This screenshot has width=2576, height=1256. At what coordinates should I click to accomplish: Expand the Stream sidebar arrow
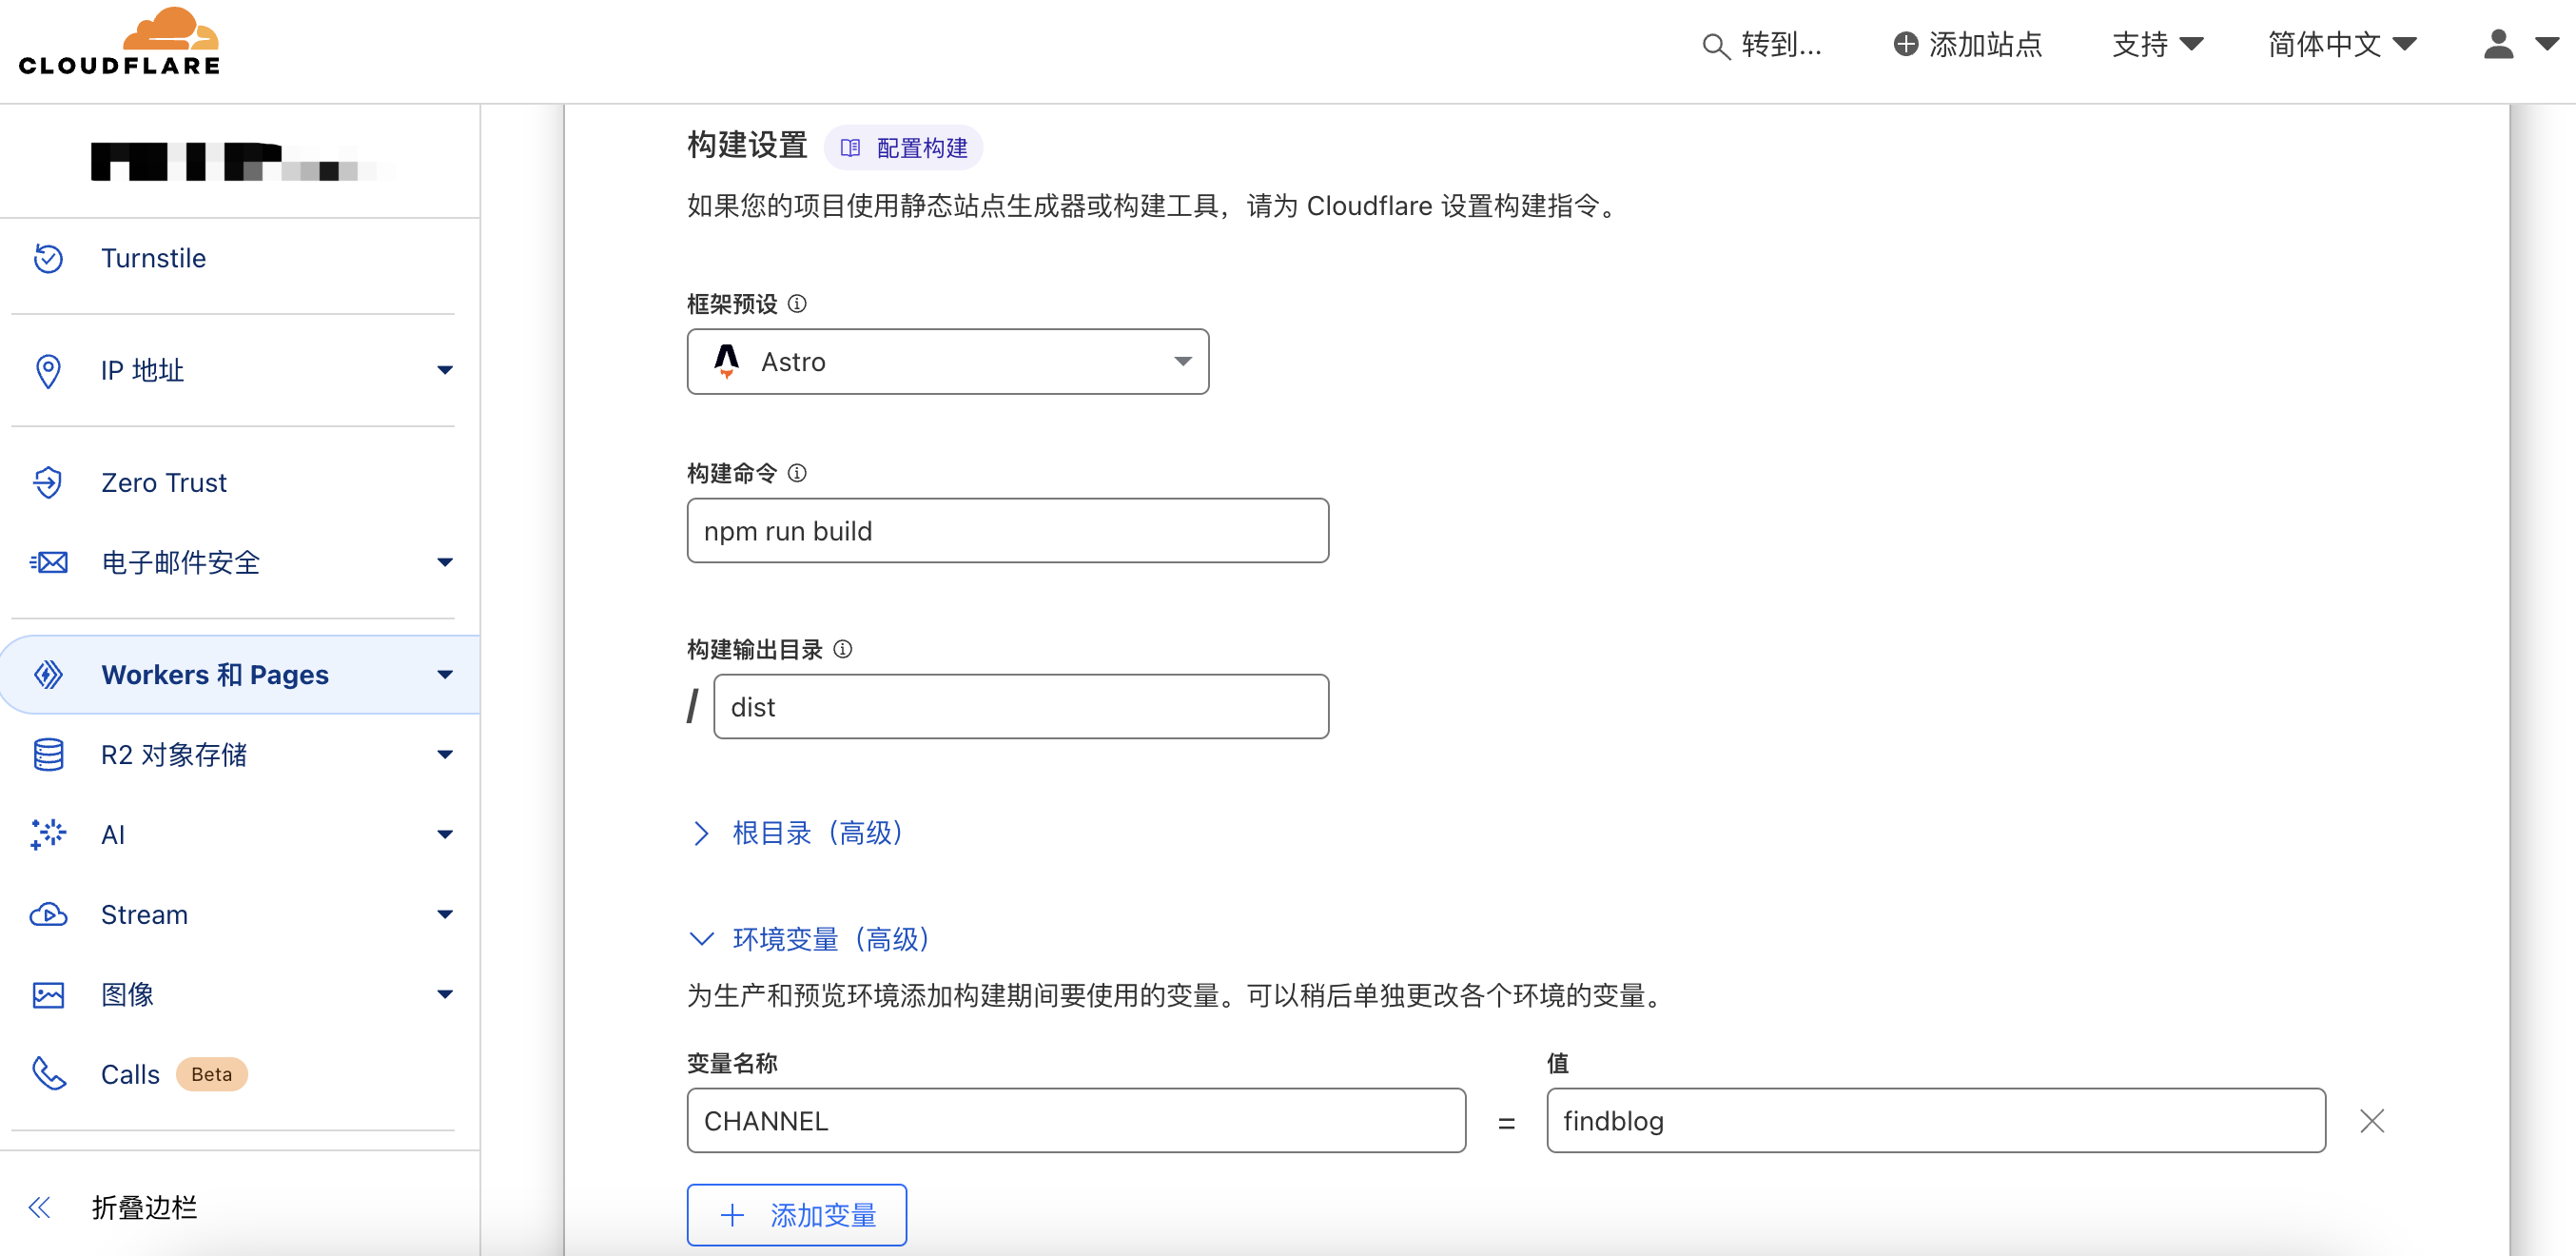pyautogui.click(x=445, y=914)
